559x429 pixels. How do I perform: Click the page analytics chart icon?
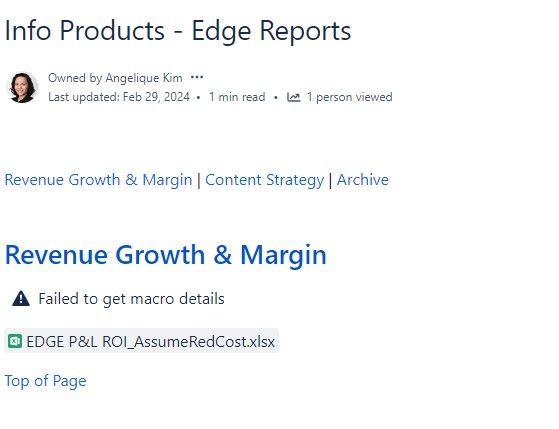point(293,97)
